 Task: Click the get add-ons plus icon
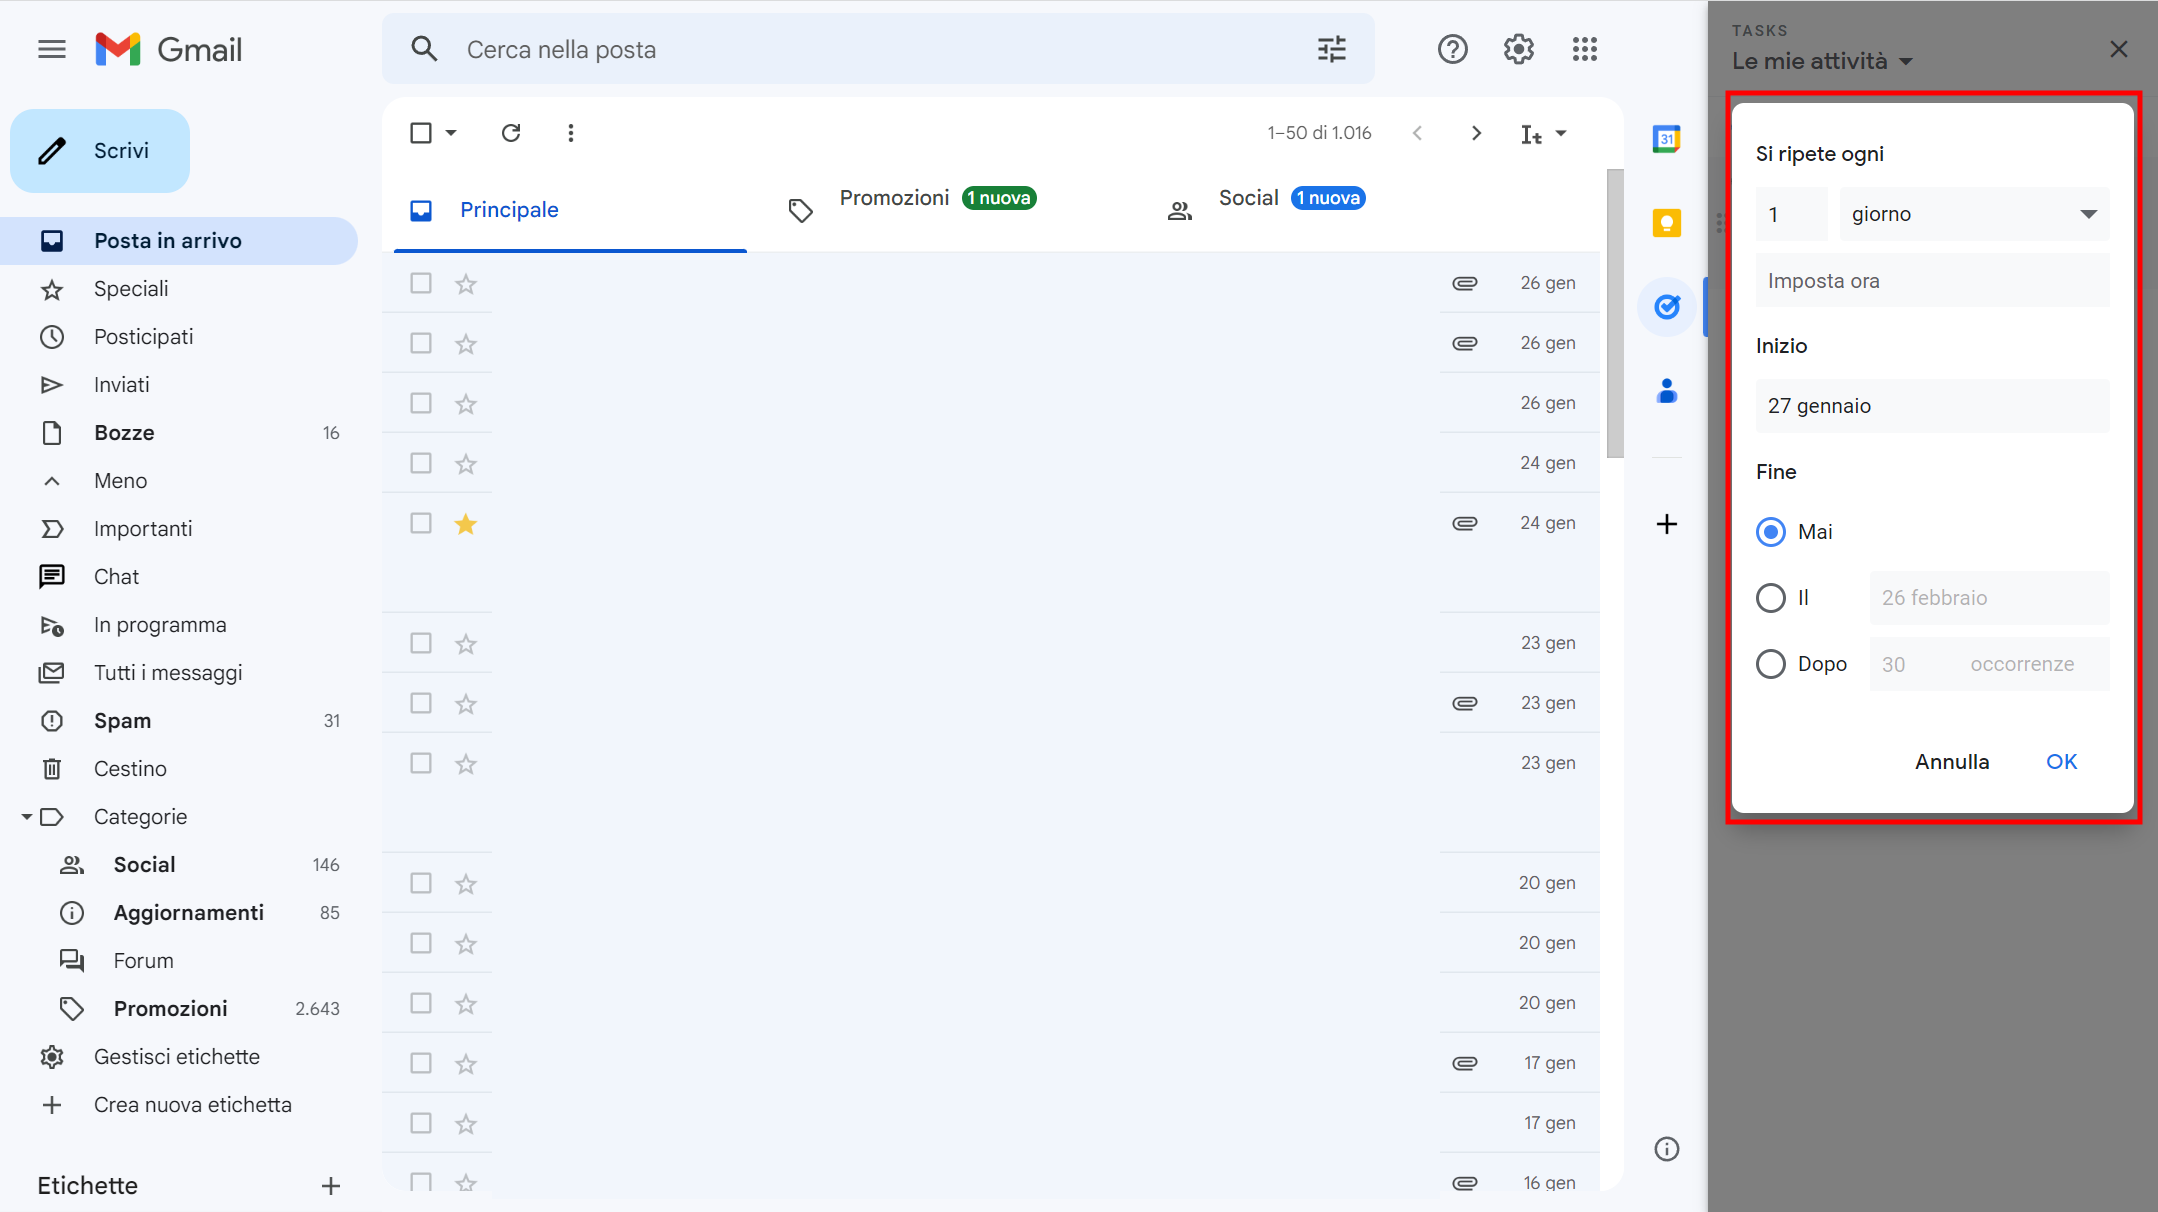[x=1666, y=524]
